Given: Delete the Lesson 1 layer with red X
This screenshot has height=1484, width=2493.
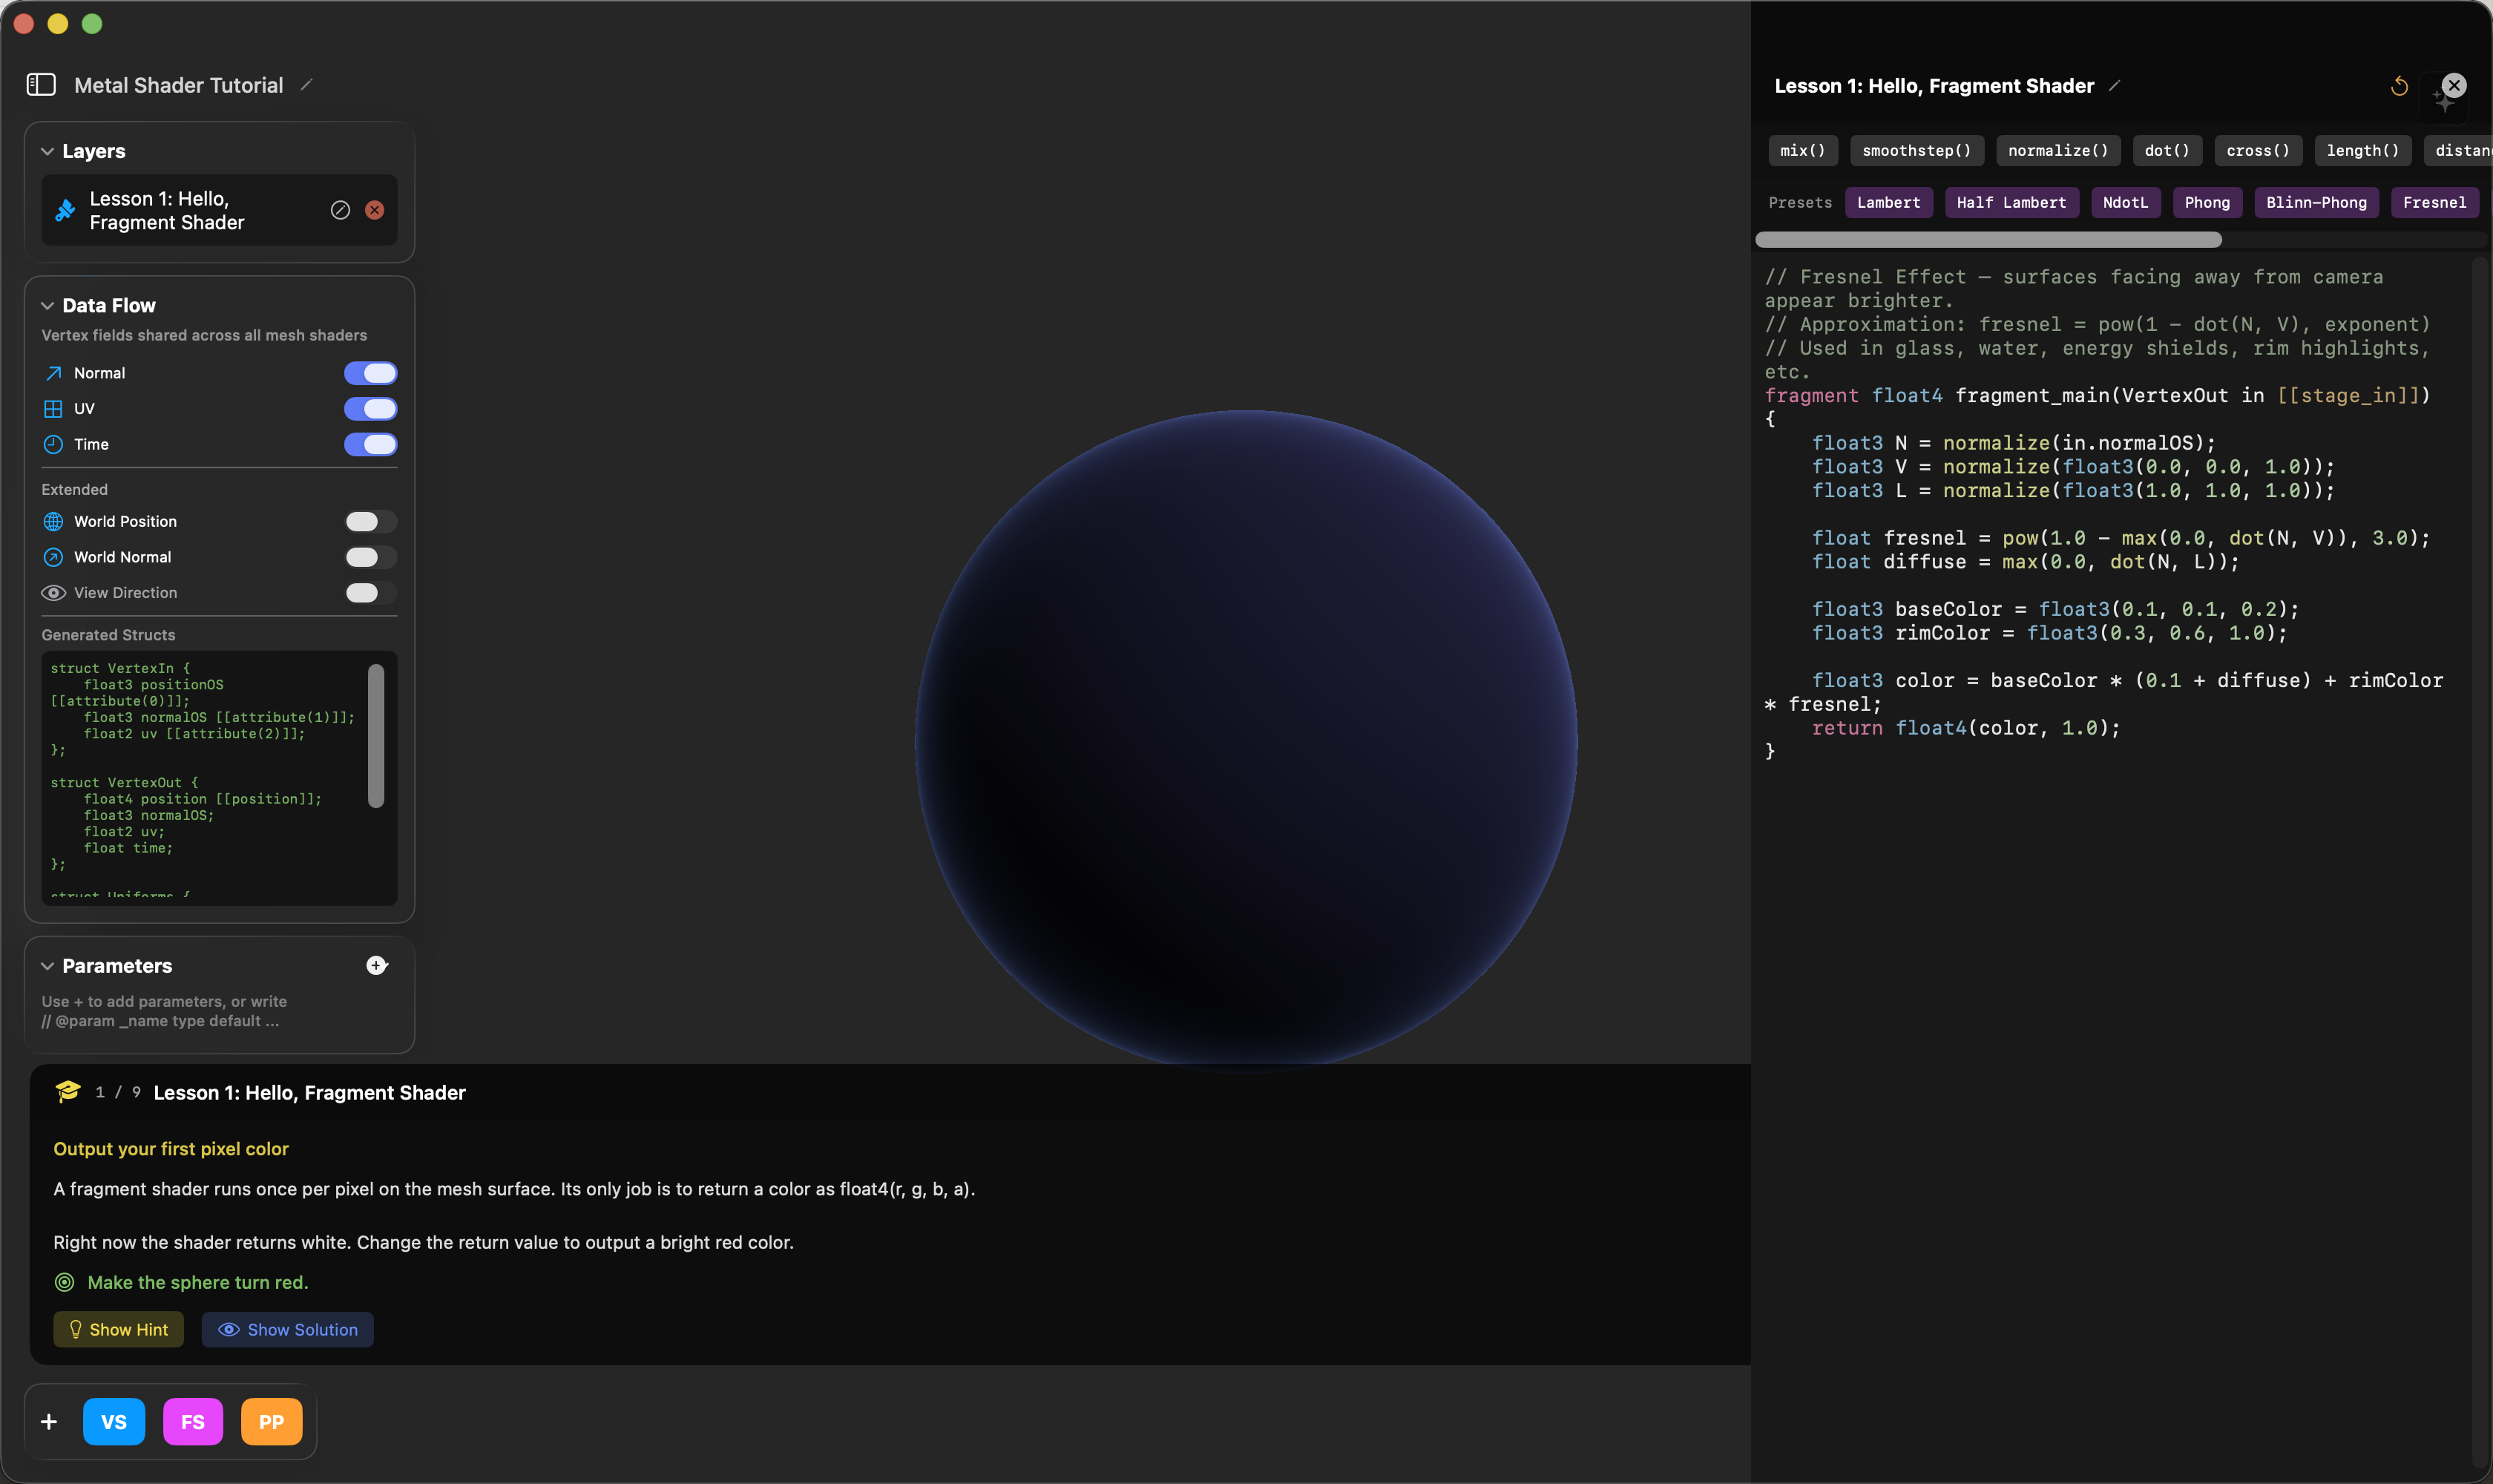Looking at the screenshot, I should click(x=375, y=210).
